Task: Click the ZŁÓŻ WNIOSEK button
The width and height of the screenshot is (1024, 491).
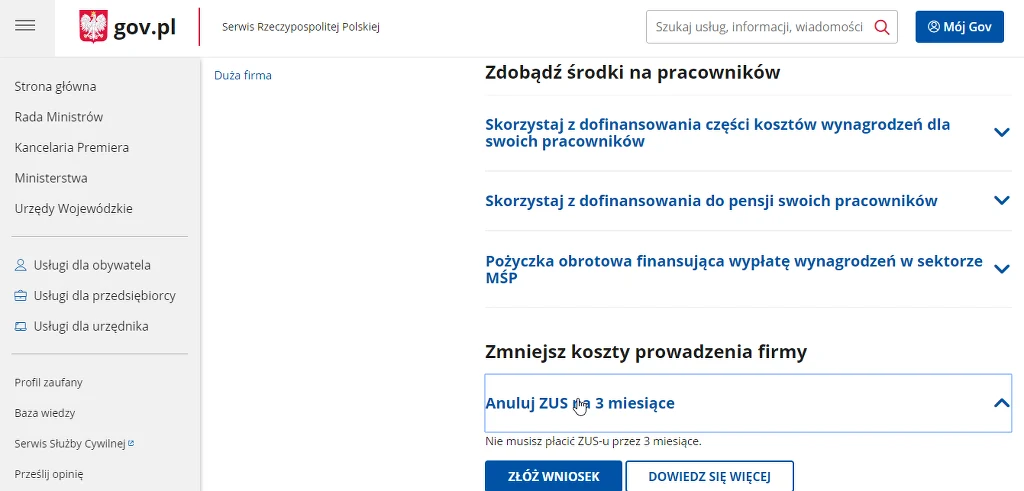Action: [x=553, y=476]
